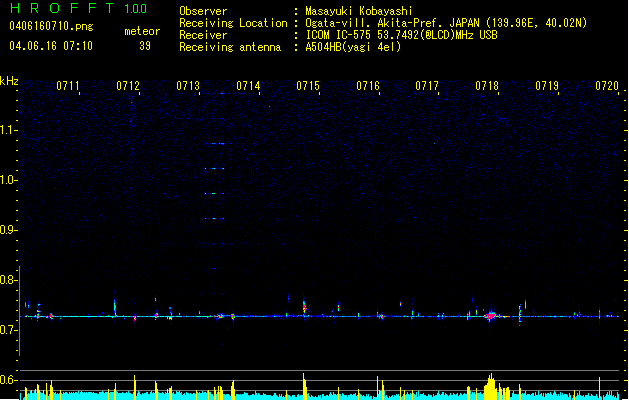The width and height of the screenshot is (629, 400).
Task: Click the Receiving antenna label
Action: [230, 47]
